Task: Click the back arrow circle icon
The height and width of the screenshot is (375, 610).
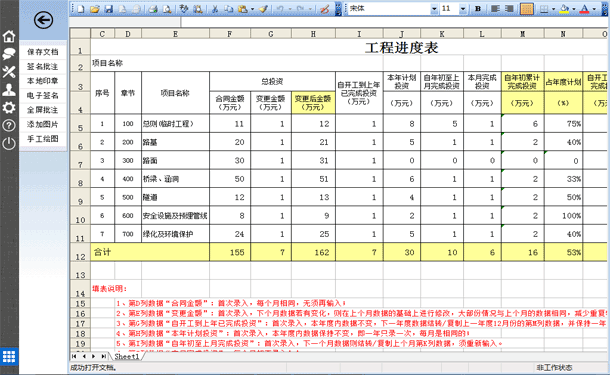Action: pos(43,20)
